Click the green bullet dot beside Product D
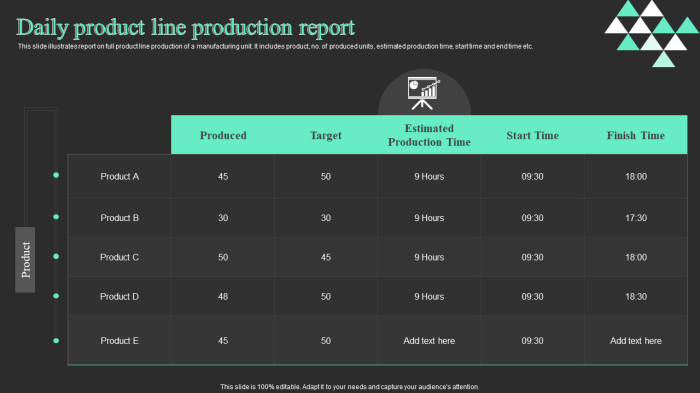The image size is (700, 393). [x=56, y=296]
